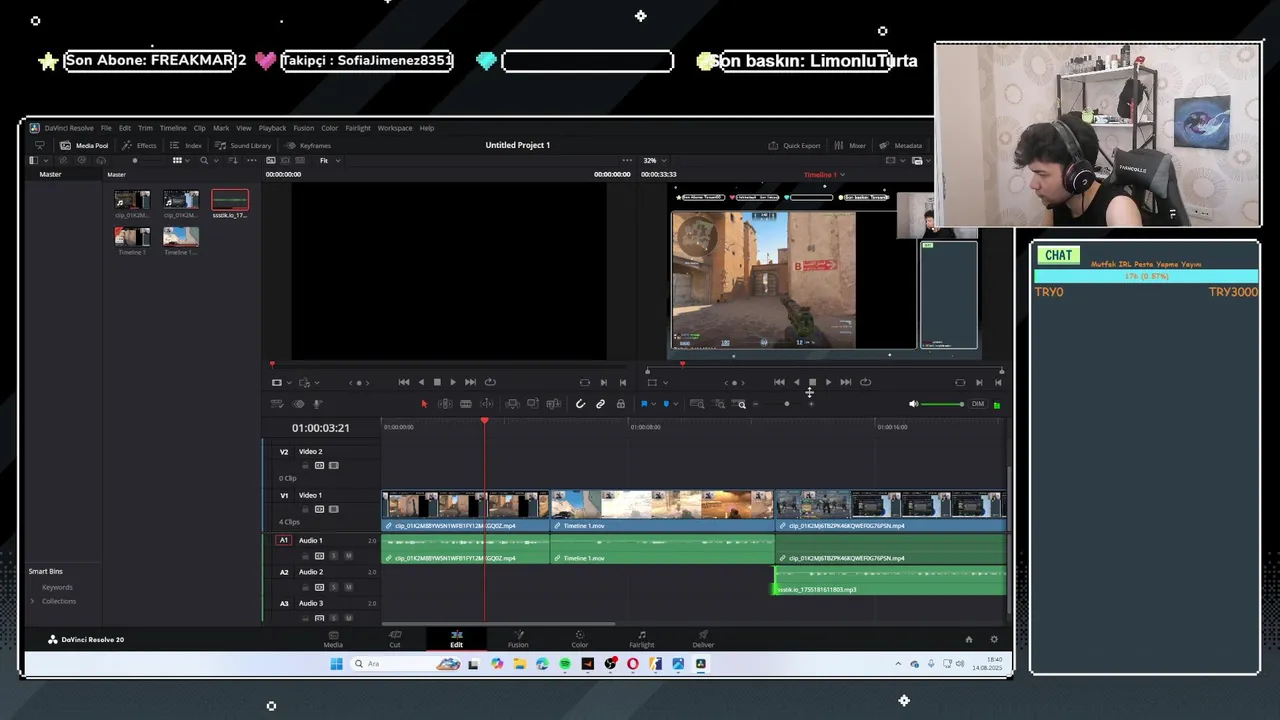Click the Quick Export button
Screen dimensions: 1280x720
pyautogui.click(x=794, y=145)
